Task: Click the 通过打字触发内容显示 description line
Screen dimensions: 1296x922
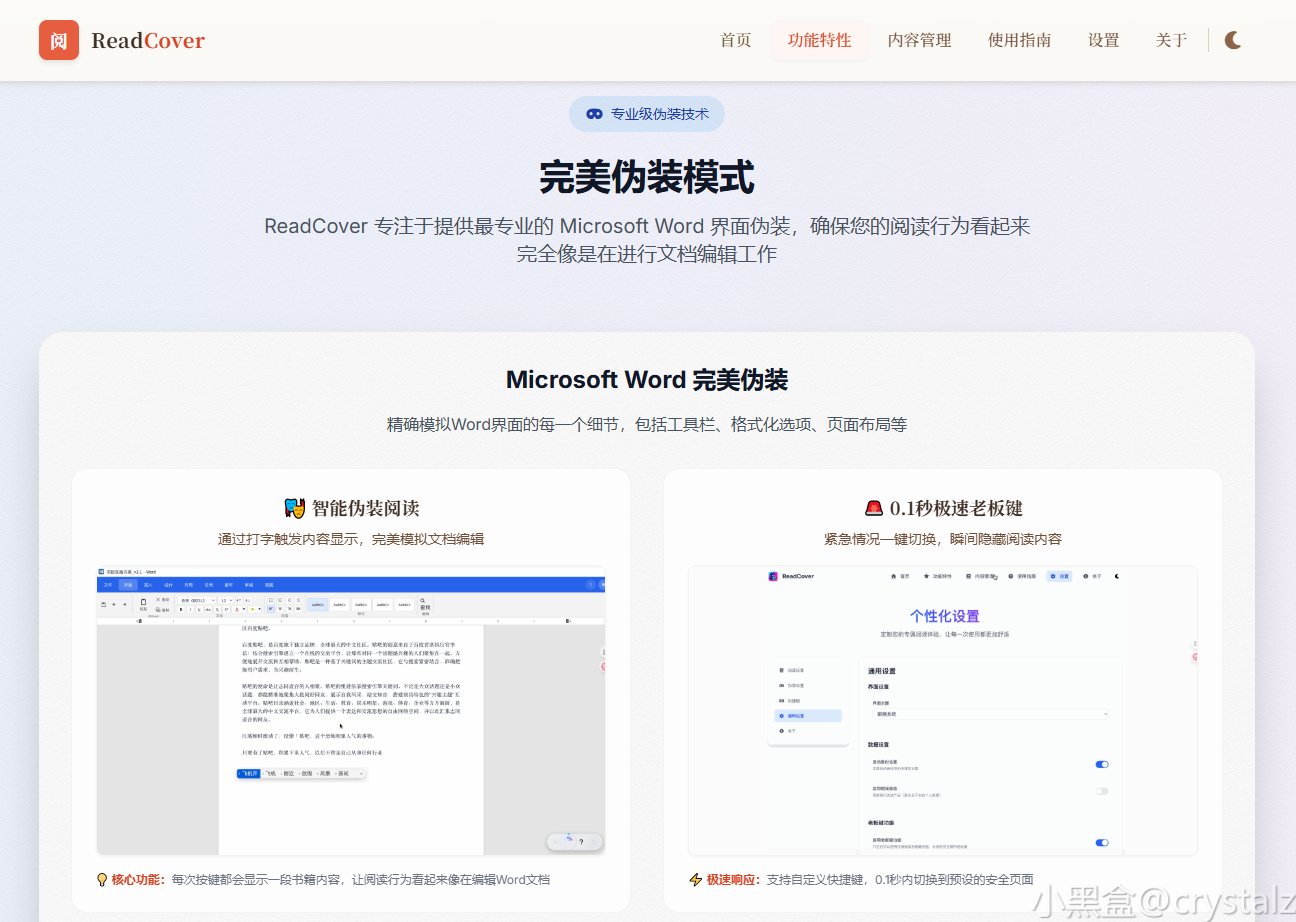Action: (x=351, y=539)
